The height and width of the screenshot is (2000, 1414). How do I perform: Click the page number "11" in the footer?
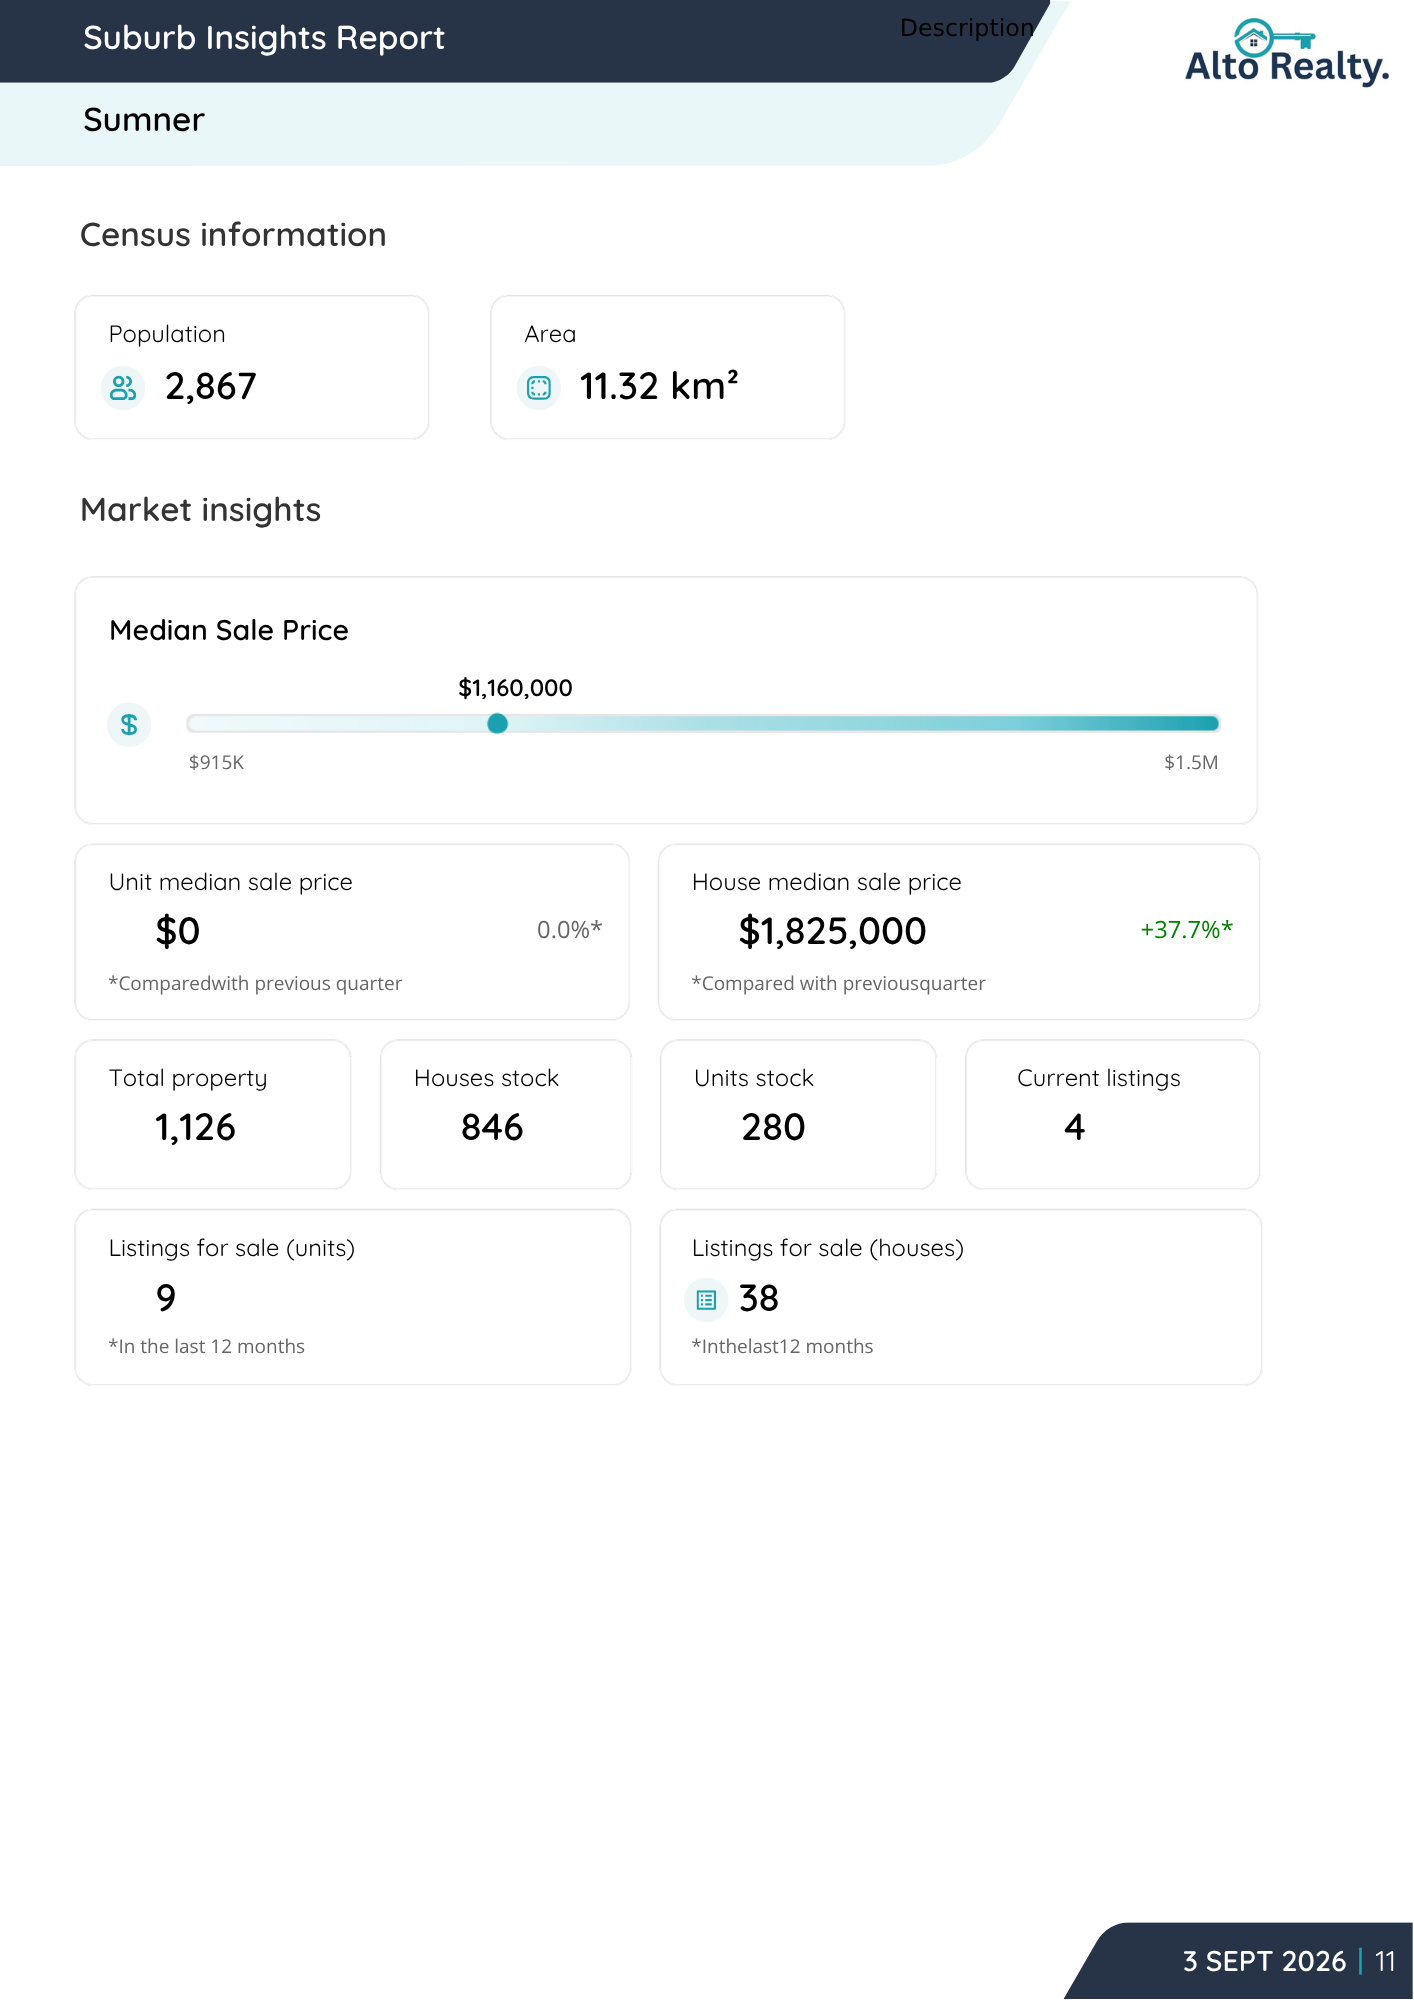tap(1385, 1962)
